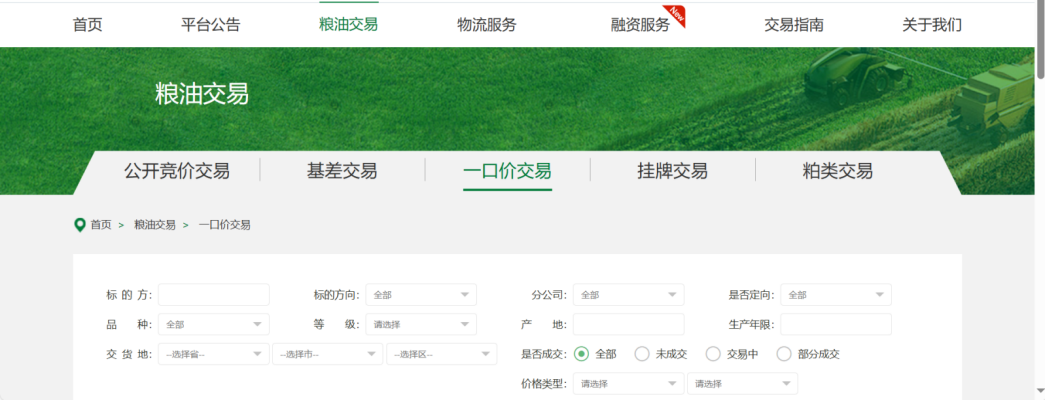
Task: Open the 物流服务 menu item
Action: 487,25
